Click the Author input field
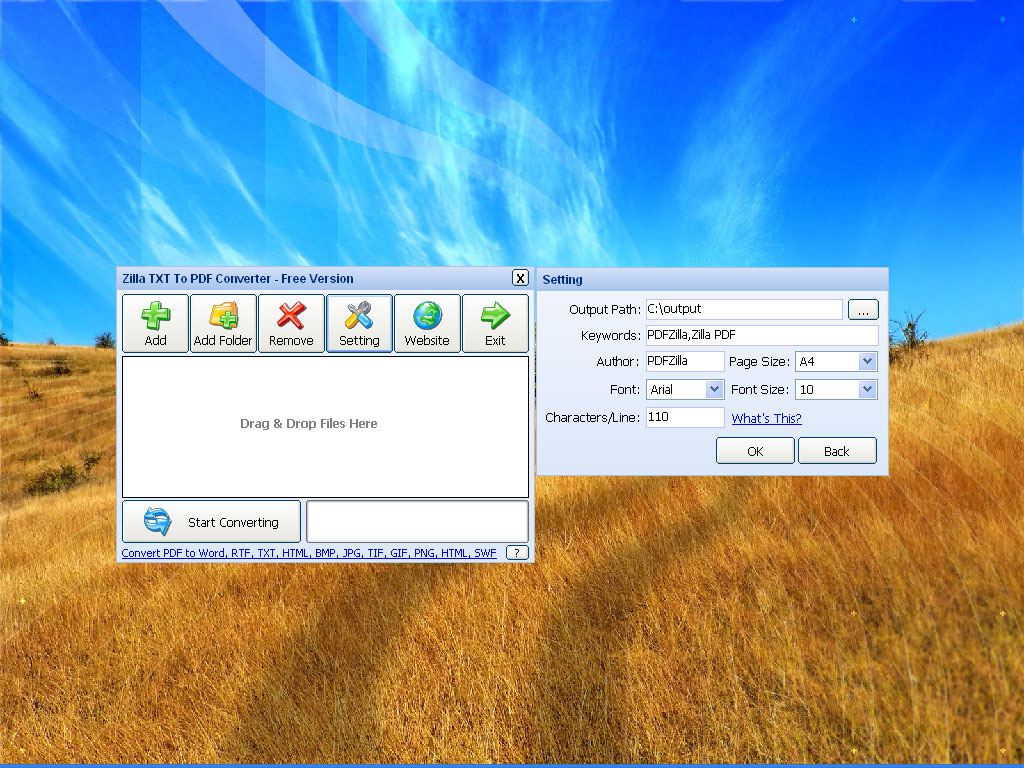 684,361
